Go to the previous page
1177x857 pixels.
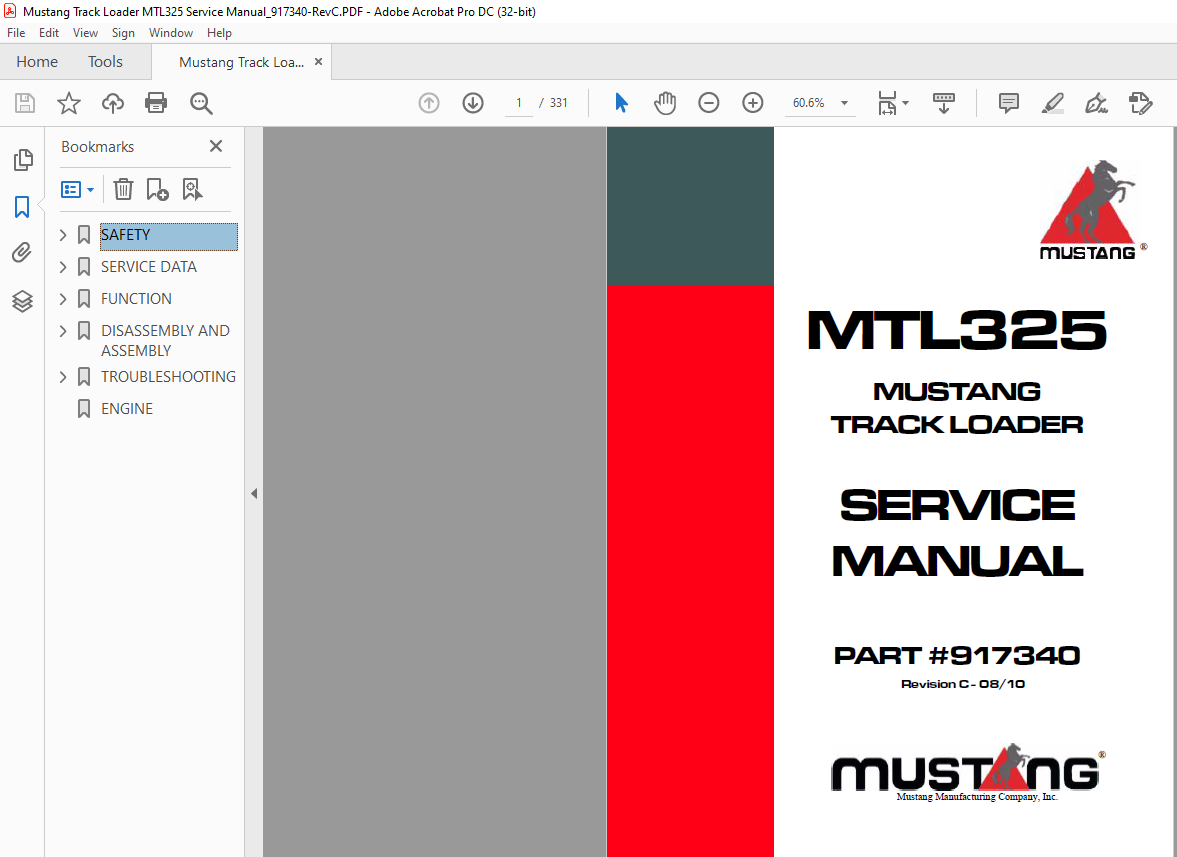[x=429, y=103]
